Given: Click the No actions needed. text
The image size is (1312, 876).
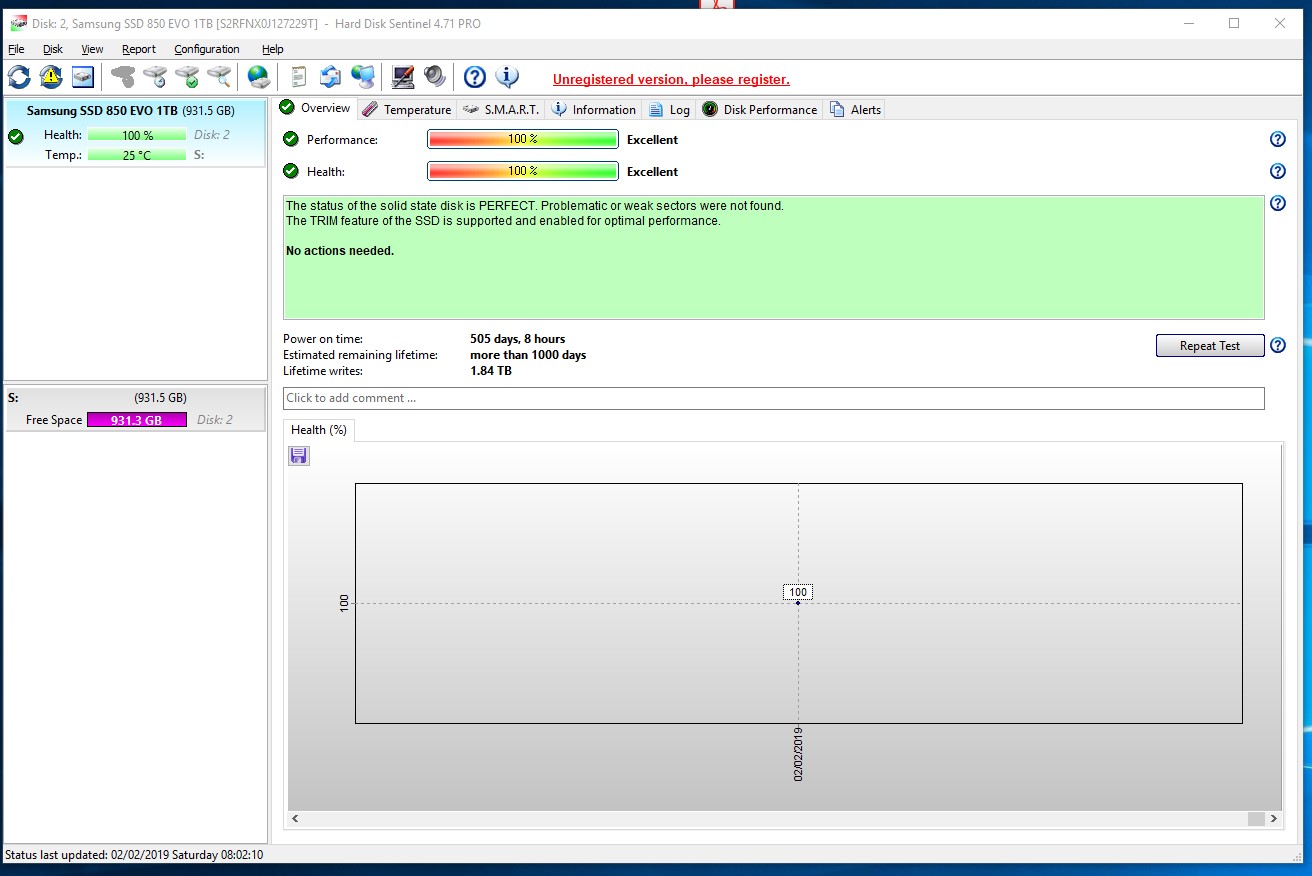Looking at the screenshot, I should (340, 251).
